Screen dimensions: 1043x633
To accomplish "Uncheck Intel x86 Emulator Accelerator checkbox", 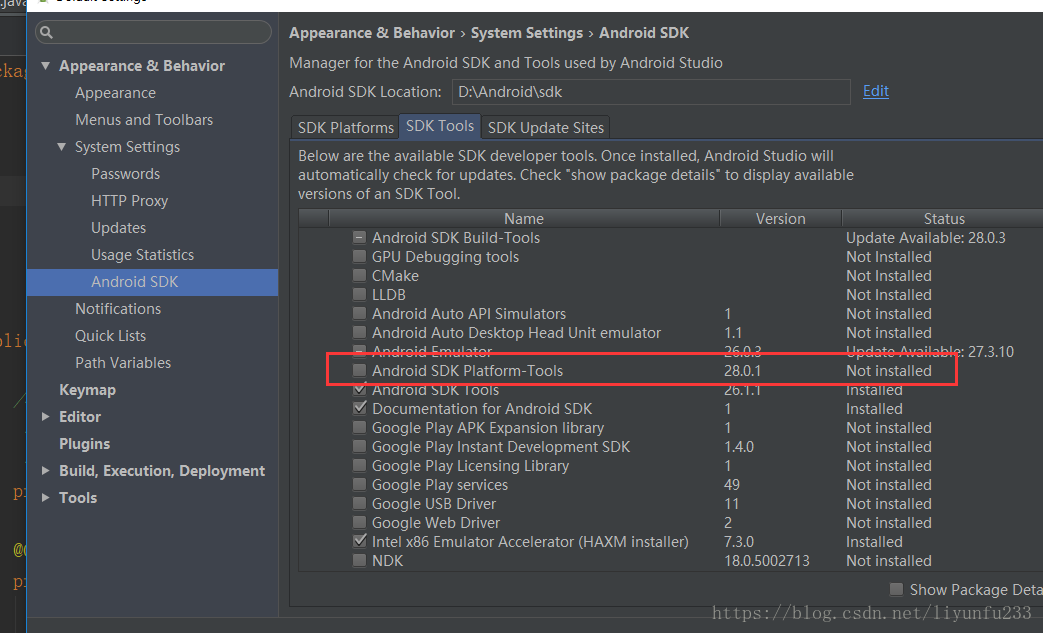I will coord(359,541).
